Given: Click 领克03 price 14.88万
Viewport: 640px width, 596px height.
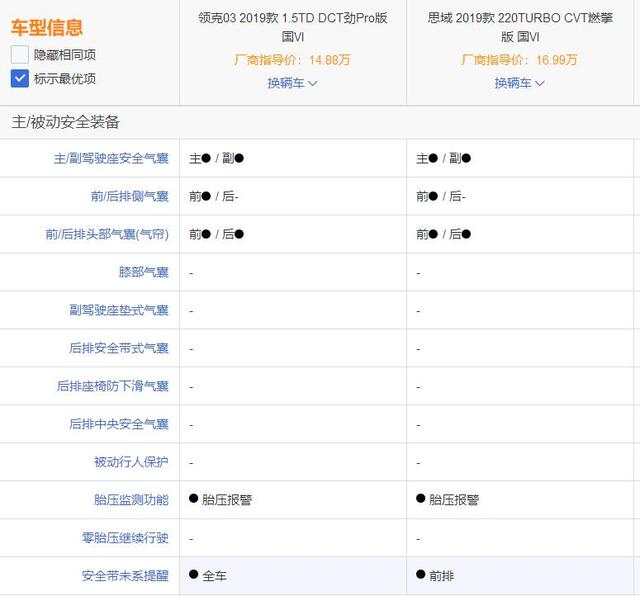Looking at the screenshot, I should point(292,60).
